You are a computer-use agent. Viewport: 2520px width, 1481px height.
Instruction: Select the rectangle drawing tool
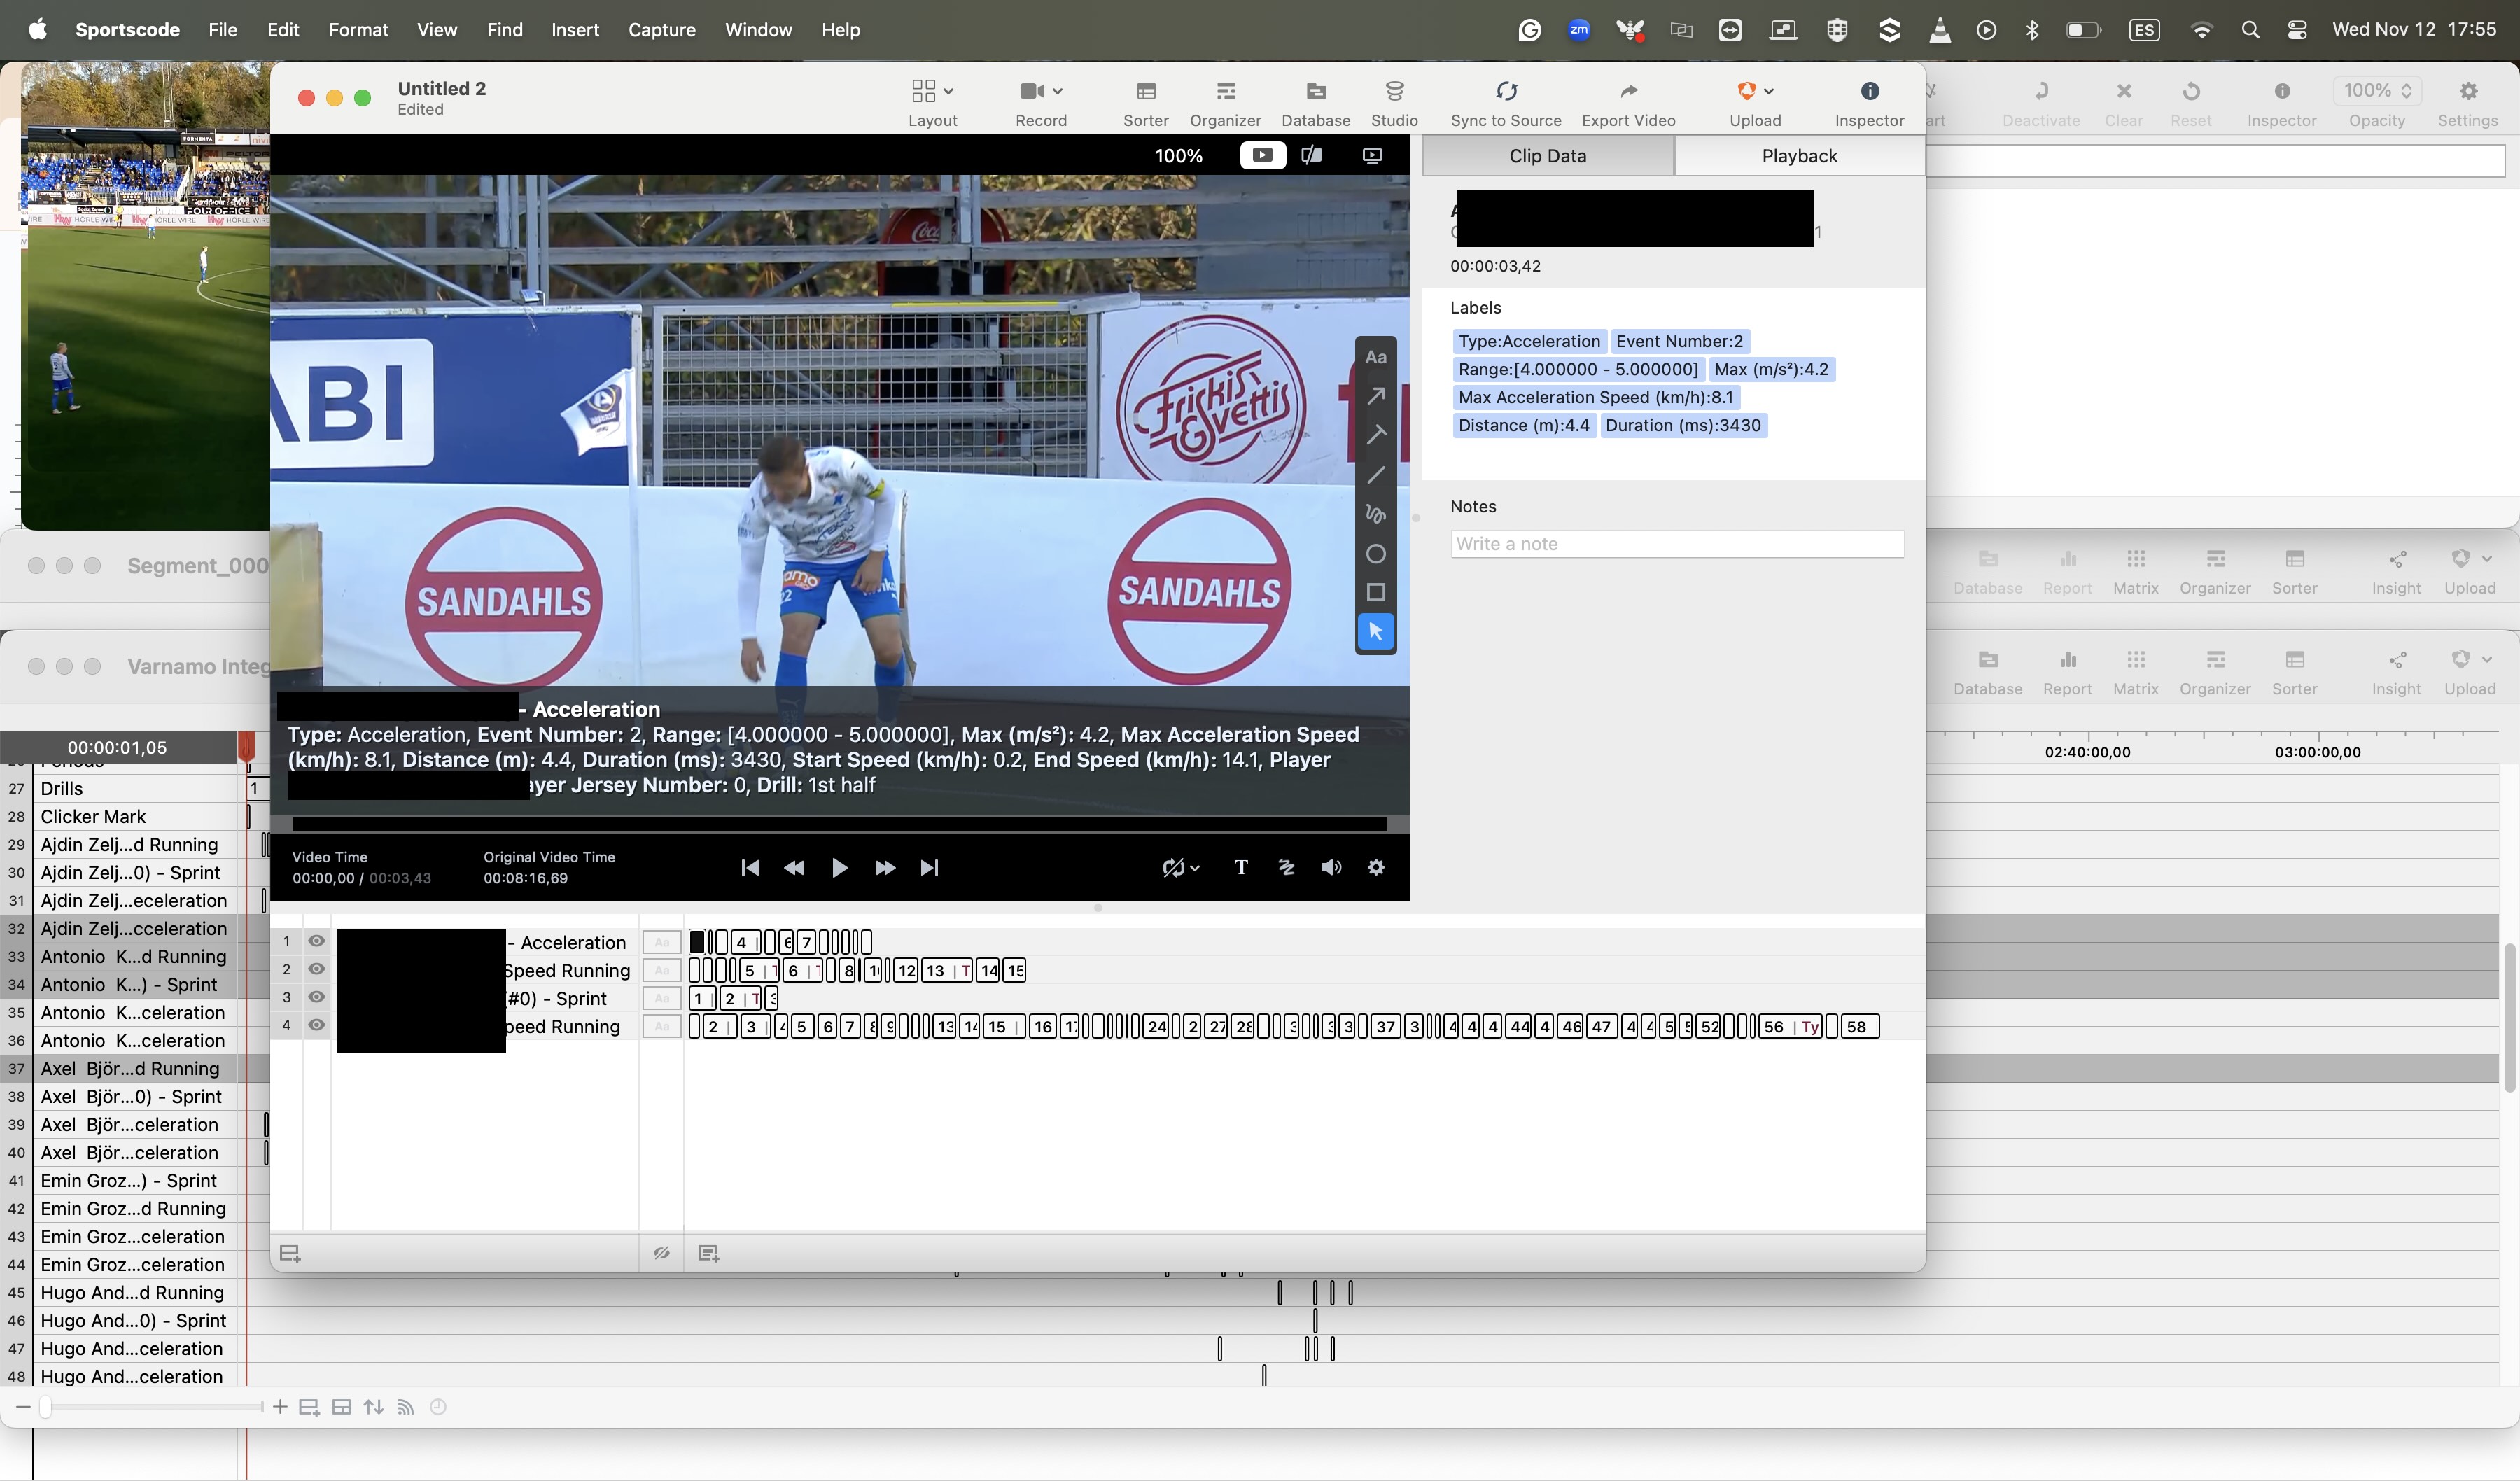coord(1376,592)
